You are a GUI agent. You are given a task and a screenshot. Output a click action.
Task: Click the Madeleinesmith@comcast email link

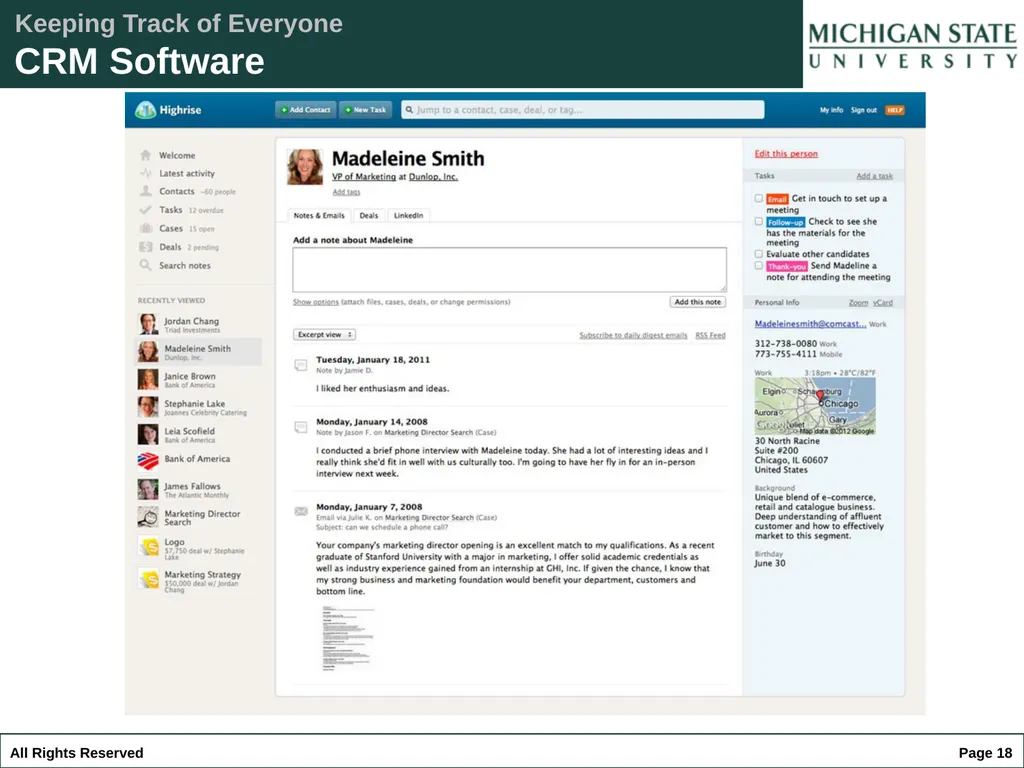pos(810,324)
